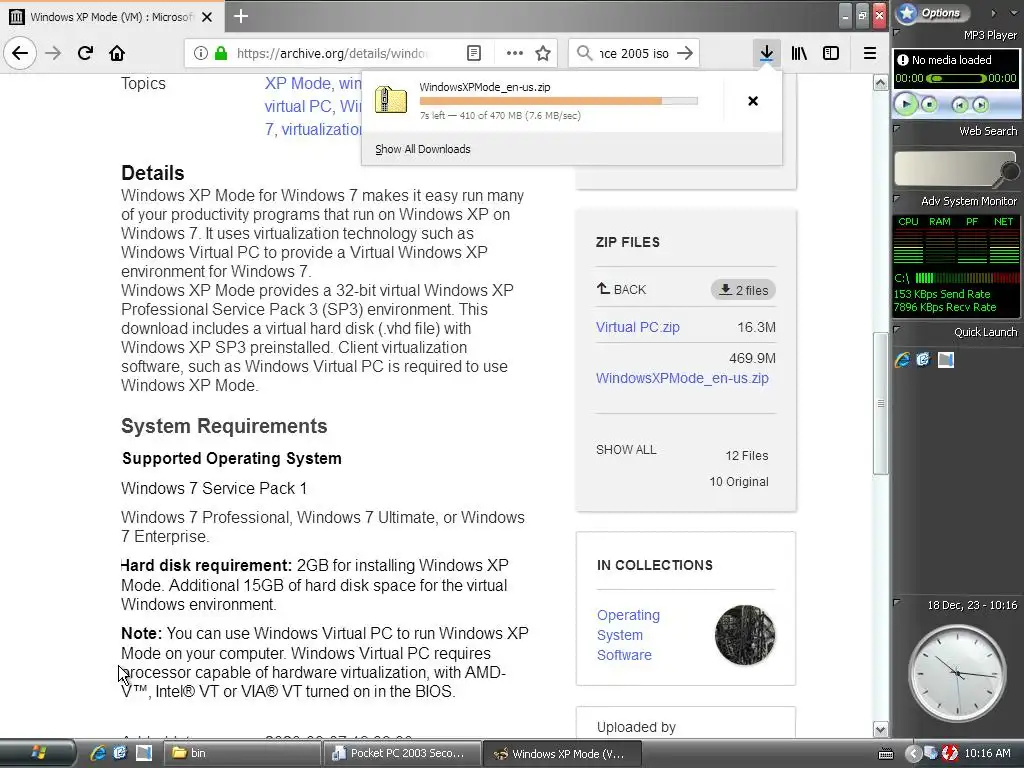Click the Operating System Software collection thumbnail
This screenshot has height=768, width=1024.
click(744, 635)
